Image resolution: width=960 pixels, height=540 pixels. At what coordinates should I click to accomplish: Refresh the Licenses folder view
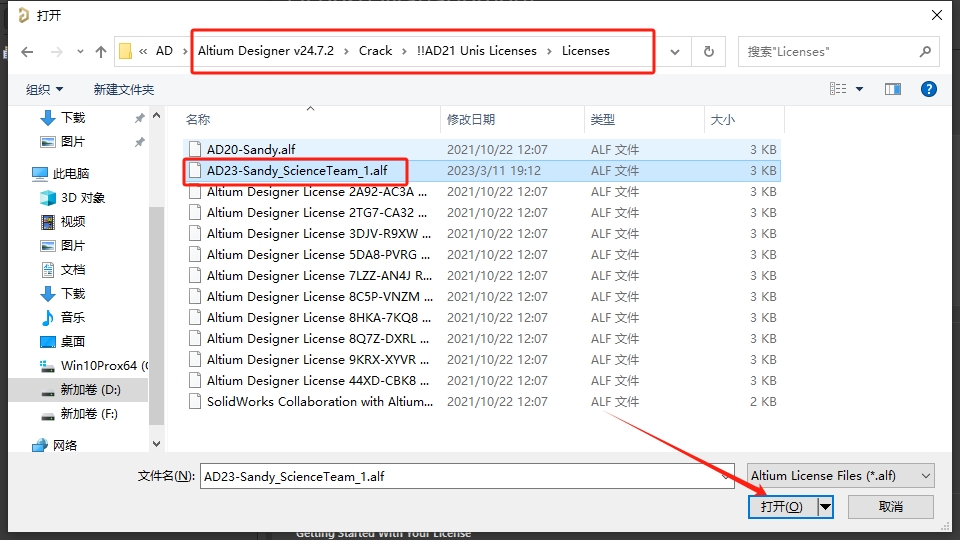(709, 52)
